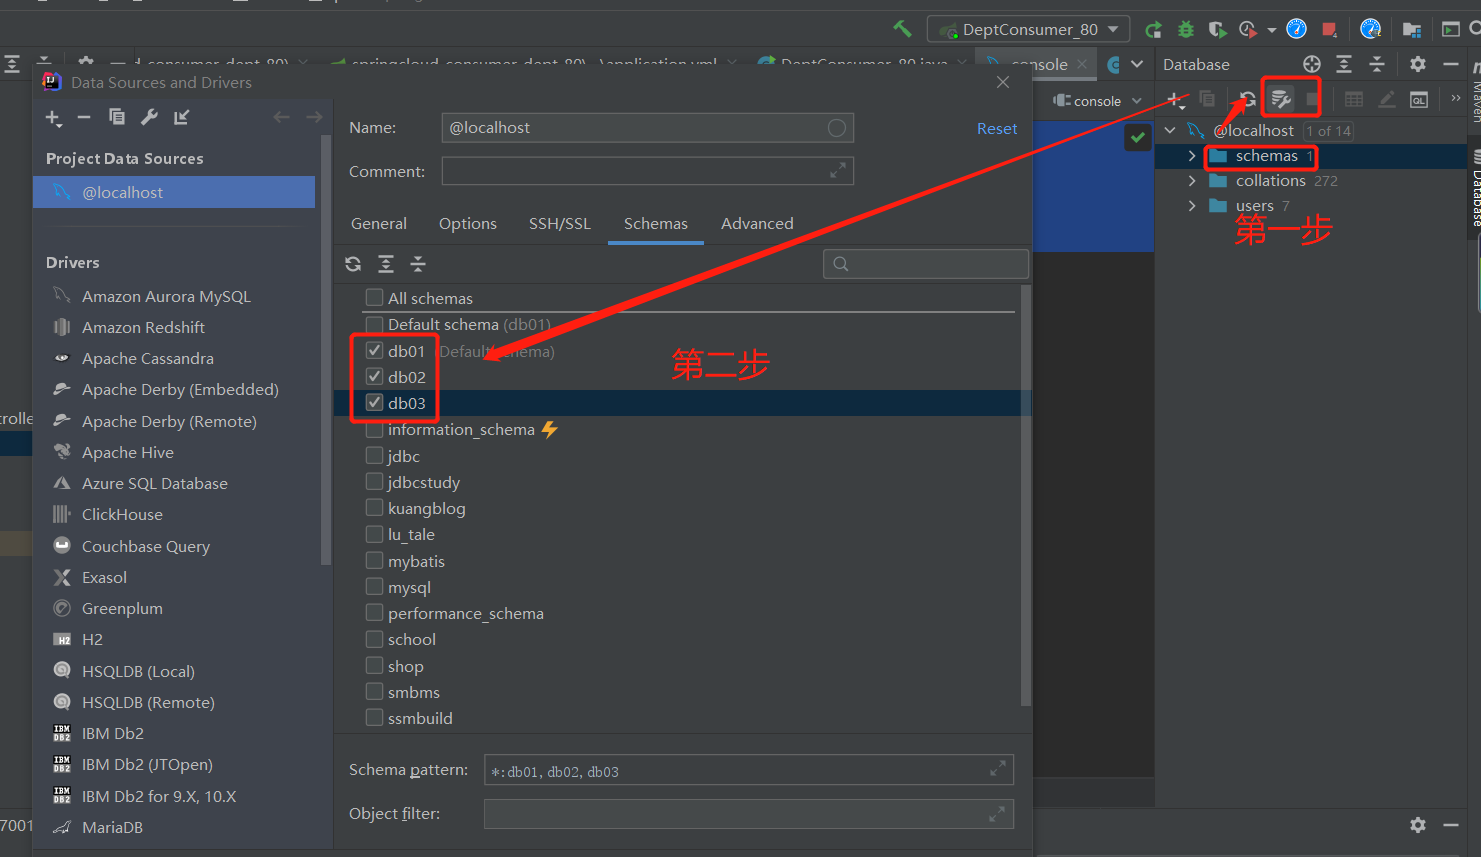Expand the collations folder node
The image size is (1481, 857).
coord(1191,181)
